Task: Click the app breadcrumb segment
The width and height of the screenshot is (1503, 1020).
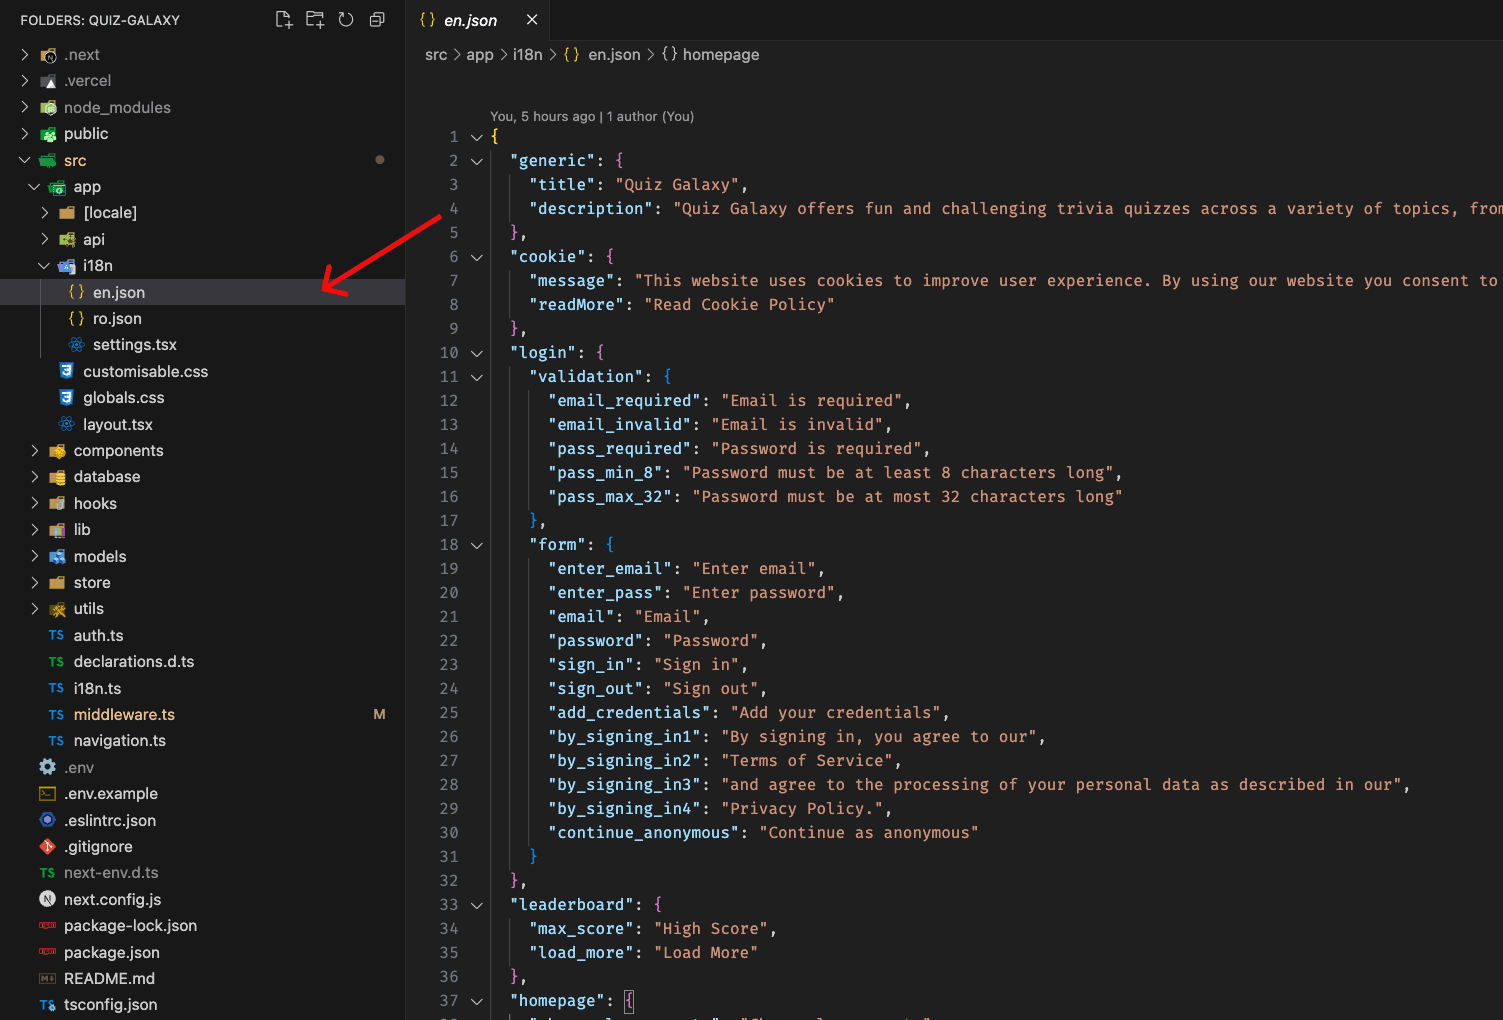Action: [x=480, y=55]
